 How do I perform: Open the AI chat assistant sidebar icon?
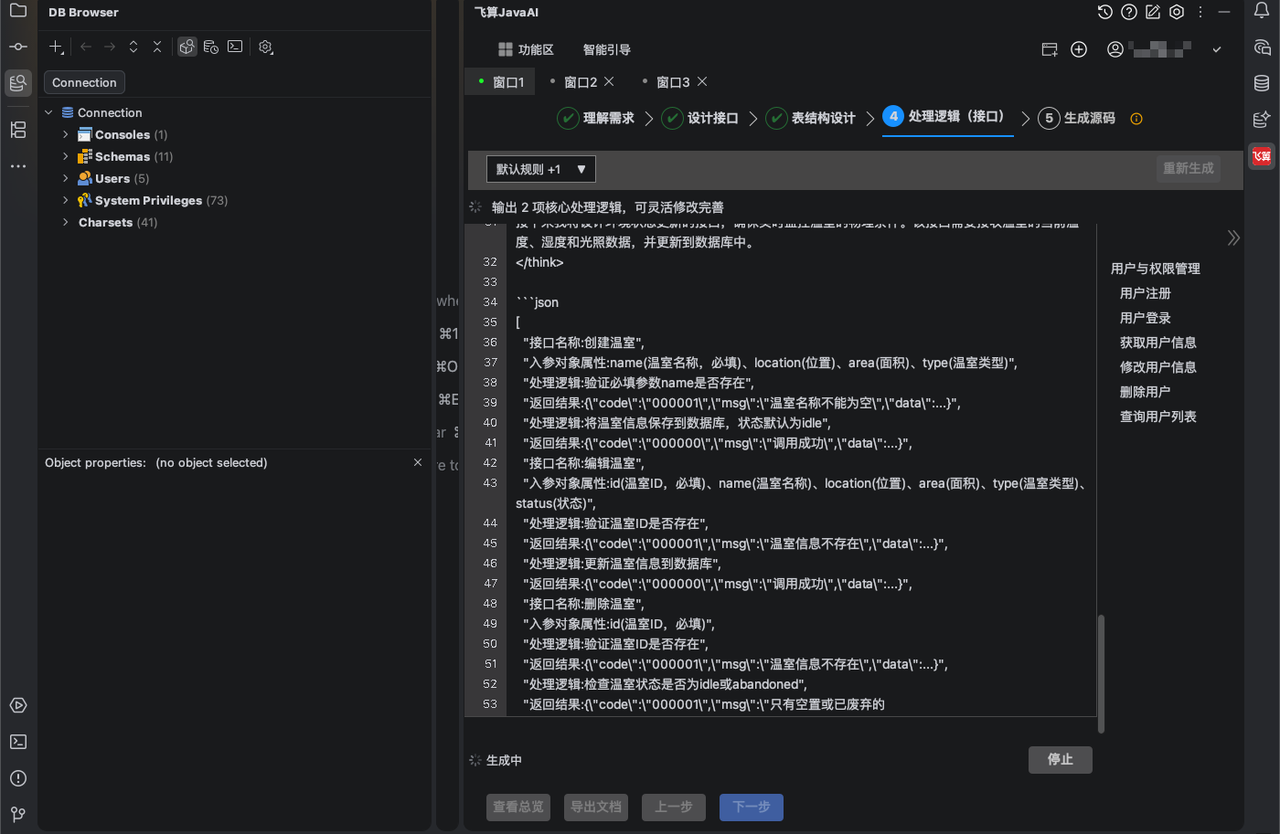coord(1262,47)
